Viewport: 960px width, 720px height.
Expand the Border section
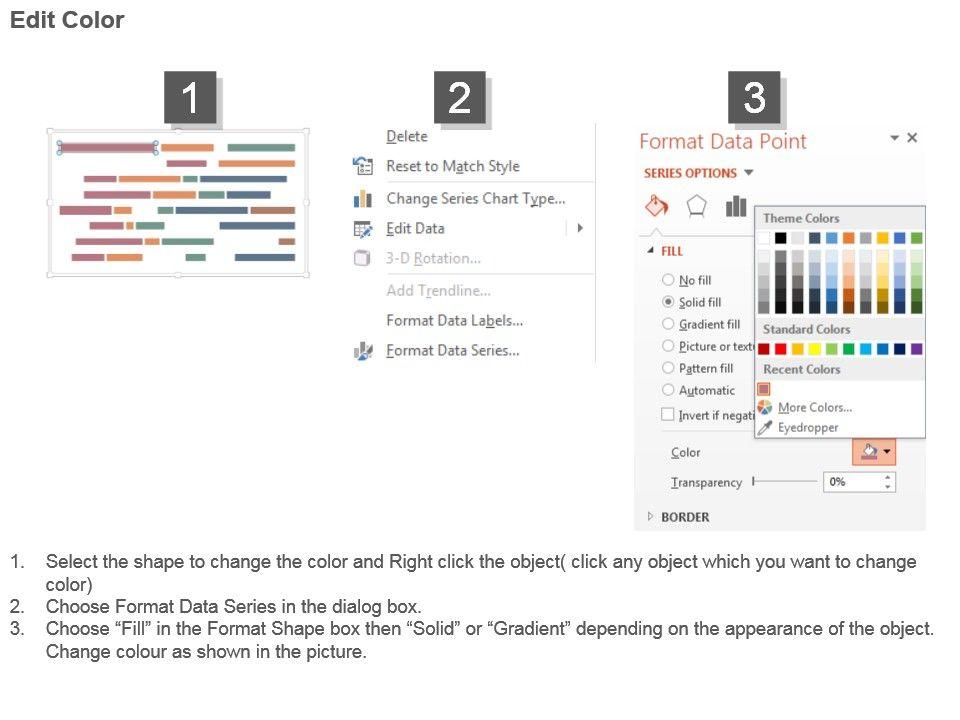pos(650,517)
